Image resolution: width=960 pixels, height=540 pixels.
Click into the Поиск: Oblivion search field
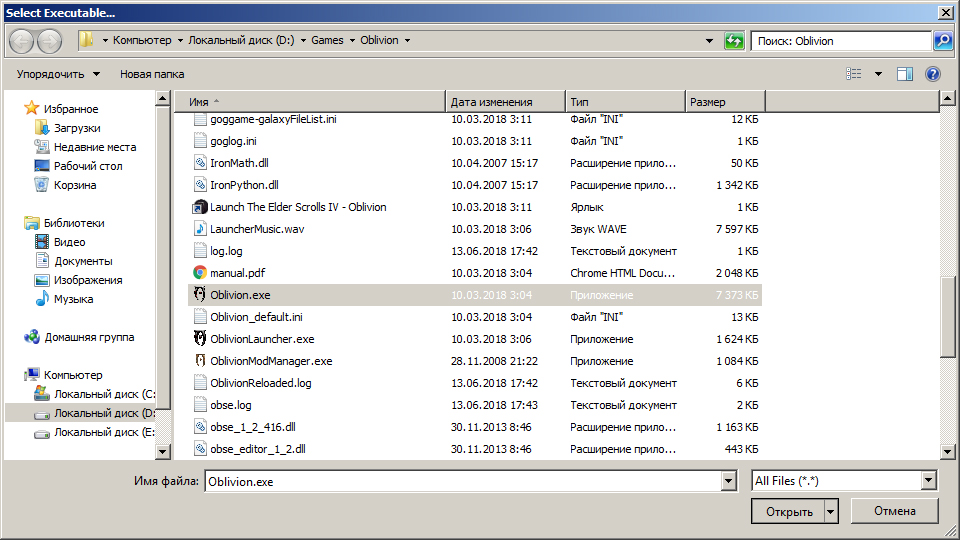[841, 41]
